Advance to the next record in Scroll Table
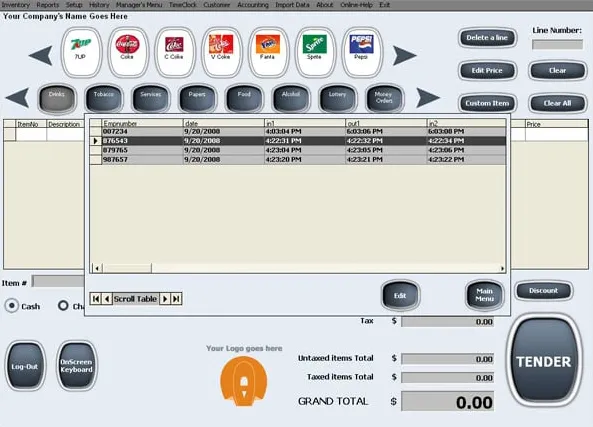This screenshot has height=427, width=593. pos(165,299)
